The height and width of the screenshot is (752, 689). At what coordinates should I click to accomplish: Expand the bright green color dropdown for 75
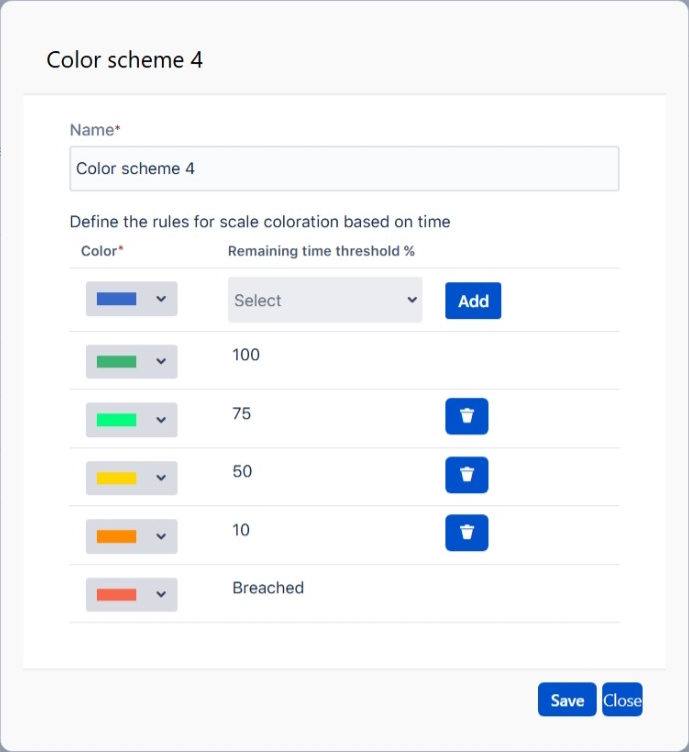point(161,420)
